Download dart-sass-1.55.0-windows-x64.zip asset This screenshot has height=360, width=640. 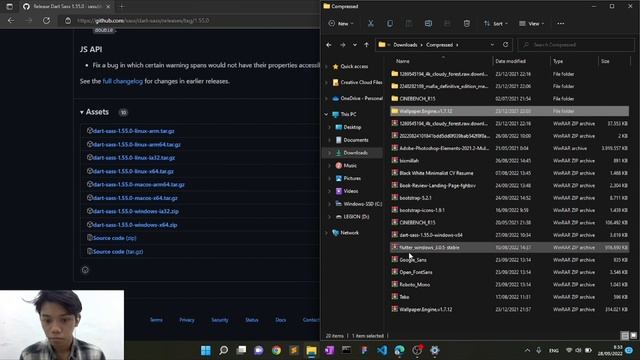pyautogui.click(x=135, y=225)
